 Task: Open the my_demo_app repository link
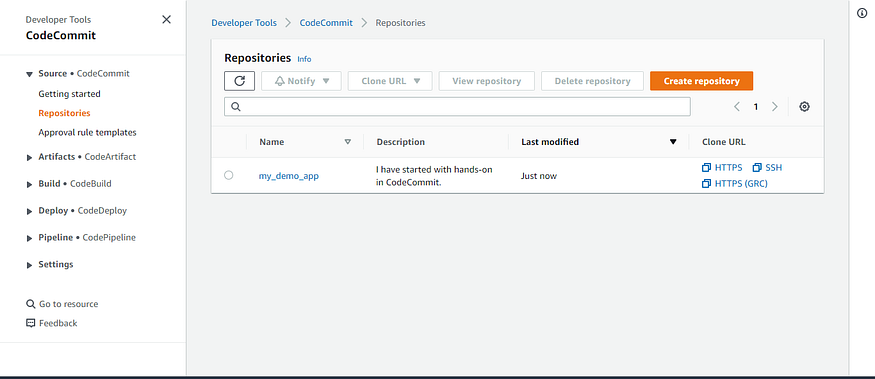pyautogui.click(x=289, y=176)
